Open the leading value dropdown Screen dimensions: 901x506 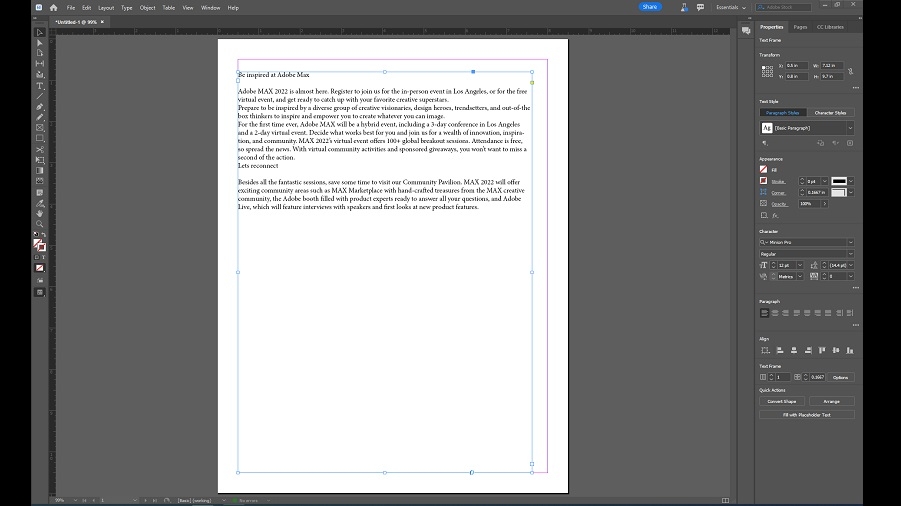tap(850, 265)
